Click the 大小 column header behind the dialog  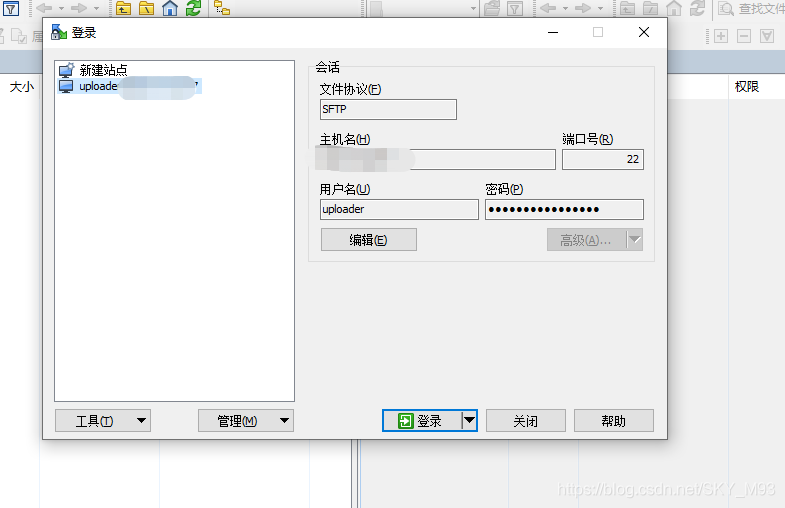click(x=22, y=87)
